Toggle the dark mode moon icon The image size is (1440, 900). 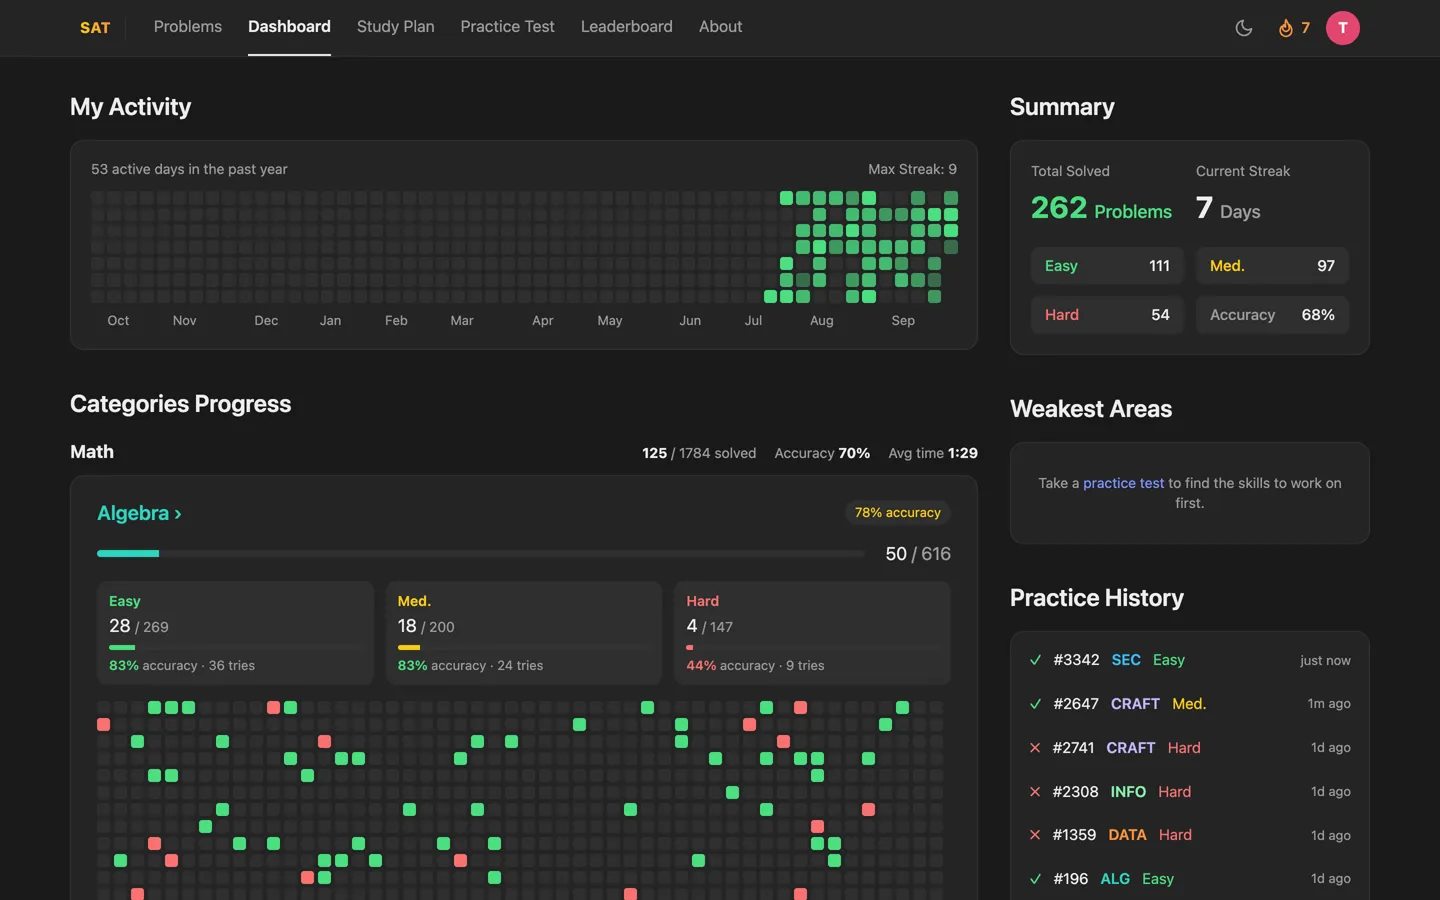[1244, 28]
